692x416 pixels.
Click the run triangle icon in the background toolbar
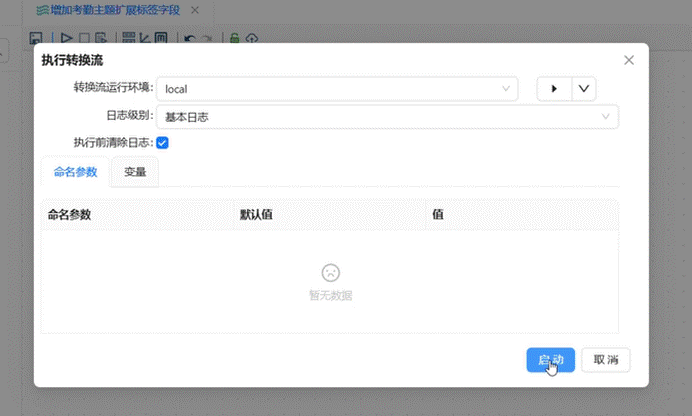coord(67,38)
